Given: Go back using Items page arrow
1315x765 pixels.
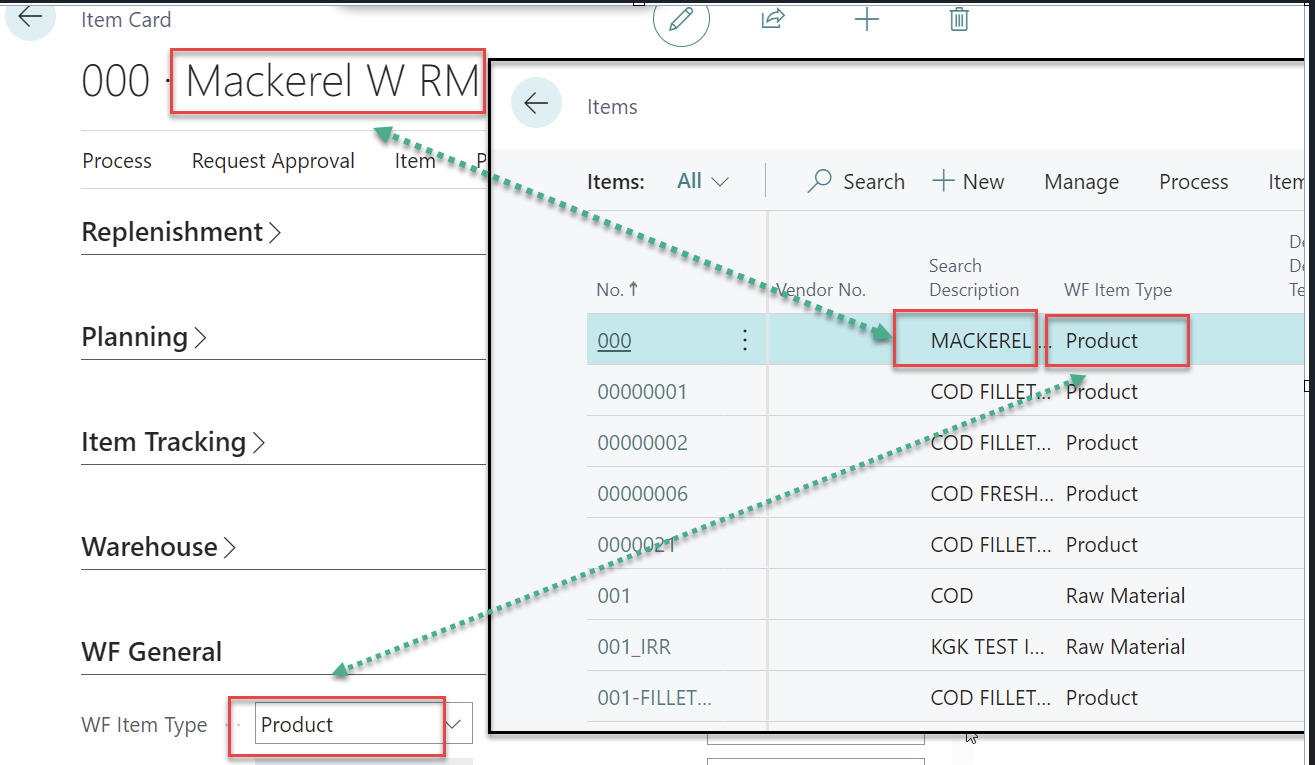Looking at the screenshot, I should pyautogui.click(x=537, y=103).
